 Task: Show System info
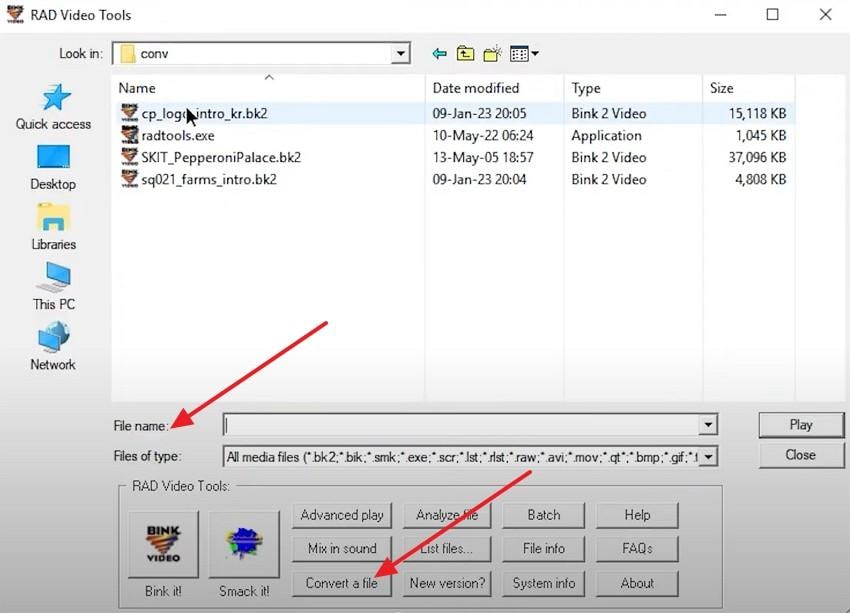pyautogui.click(x=544, y=583)
